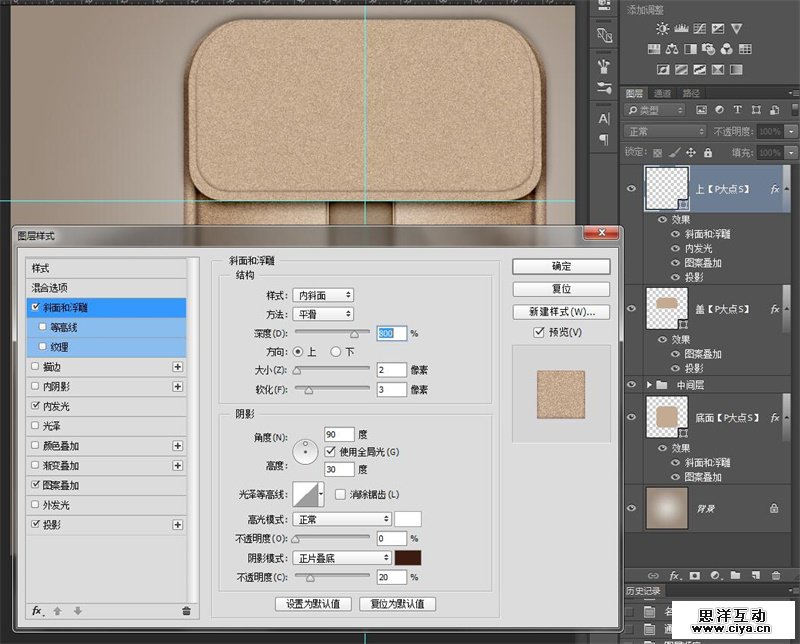Click the plus icon next to 描边
The width and height of the screenshot is (800, 644).
pyautogui.click(x=178, y=367)
